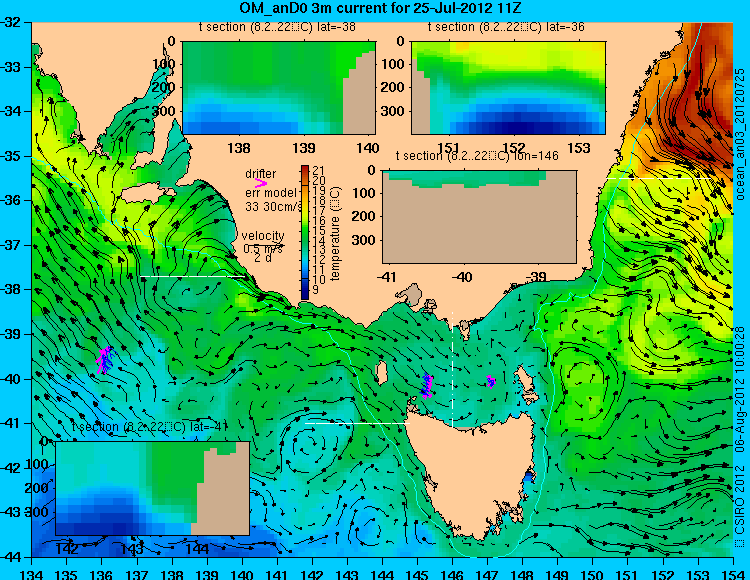Click King Island in western Bass Strait
Screen dimensions: 750x580
(382, 373)
